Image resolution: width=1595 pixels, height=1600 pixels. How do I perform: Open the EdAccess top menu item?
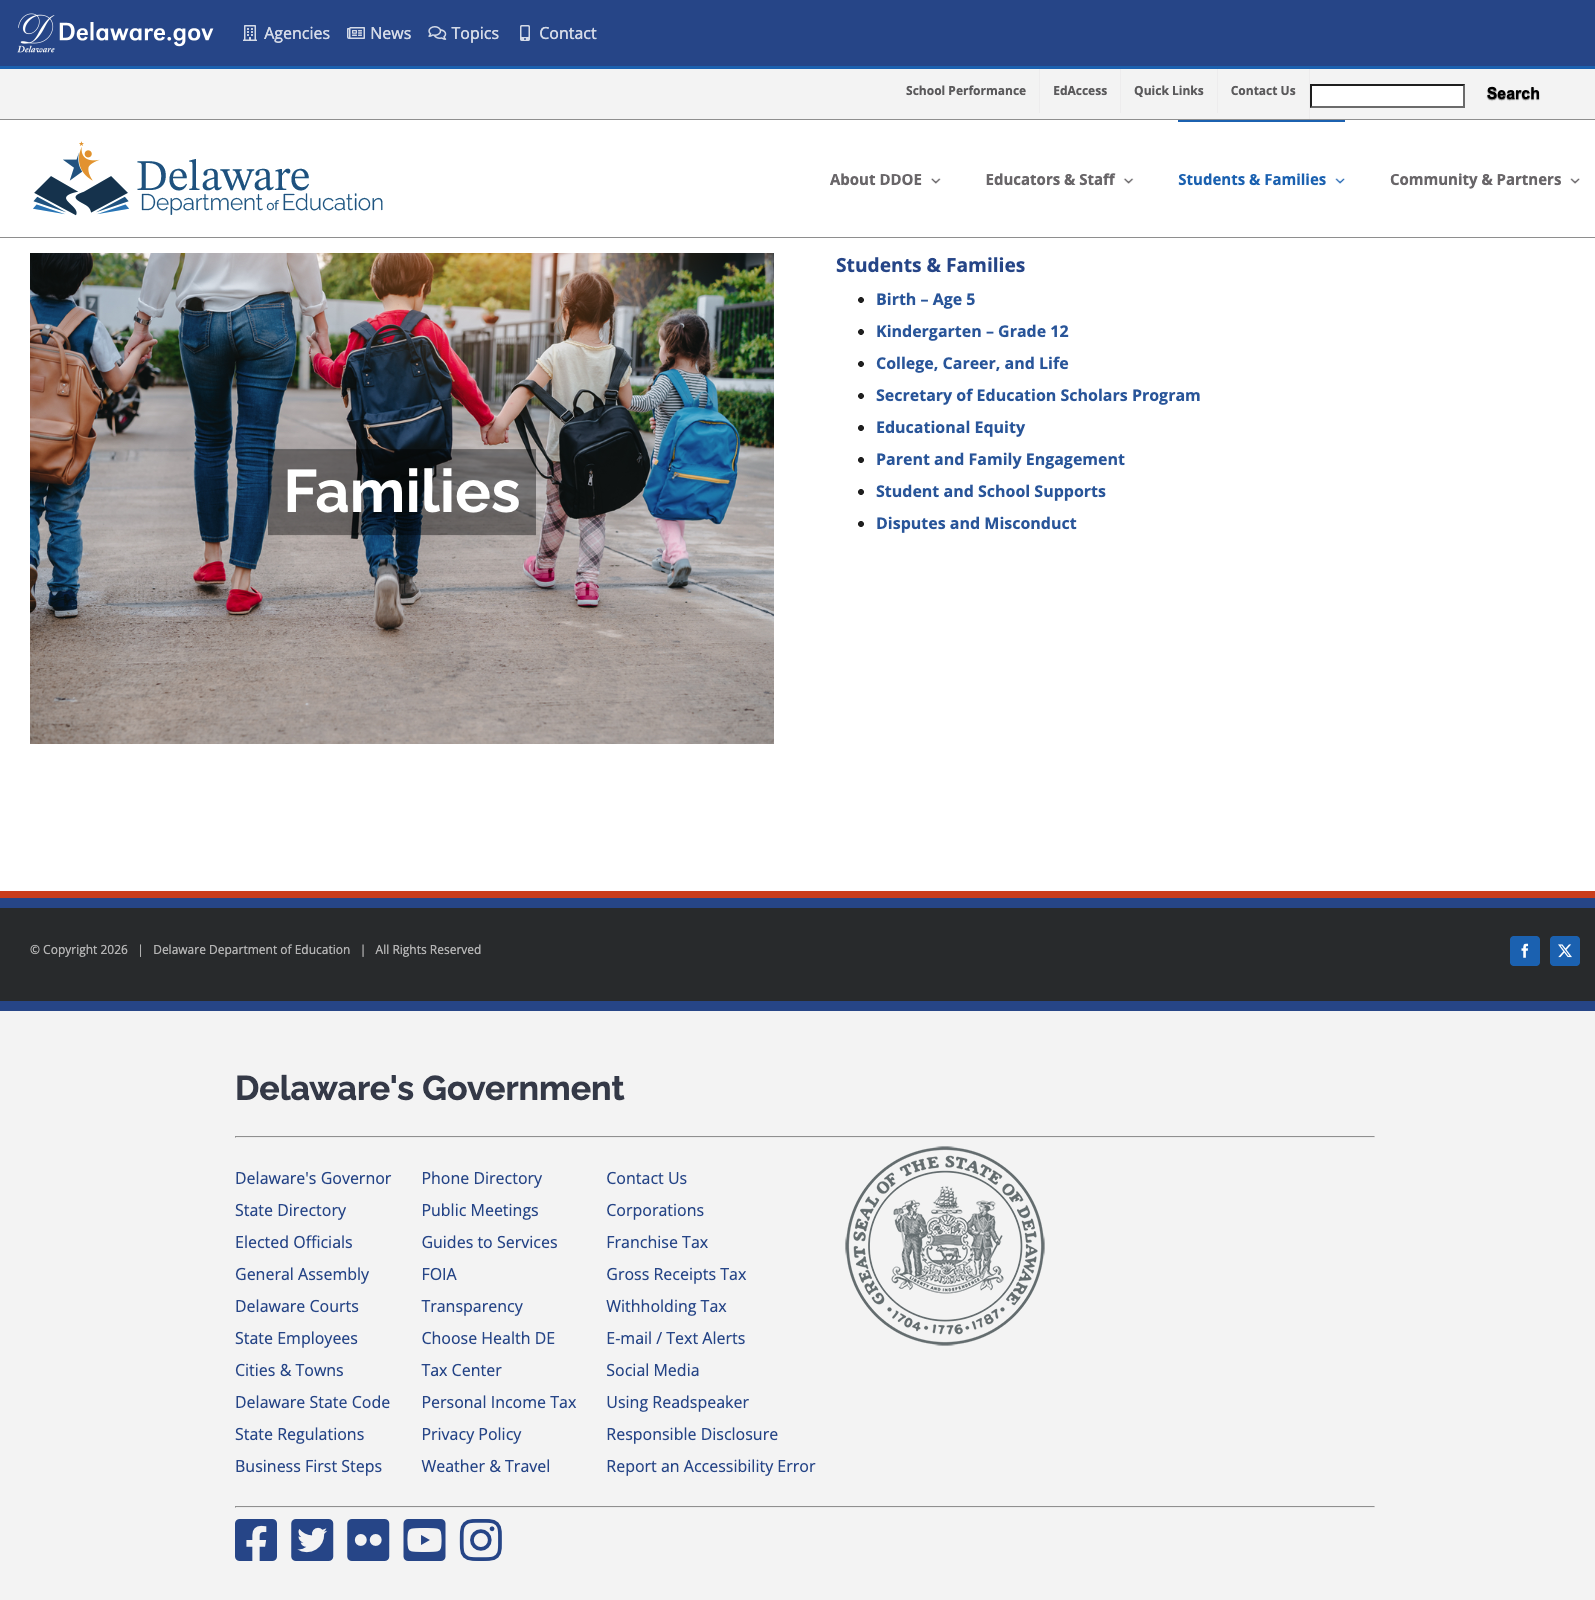tap(1080, 91)
